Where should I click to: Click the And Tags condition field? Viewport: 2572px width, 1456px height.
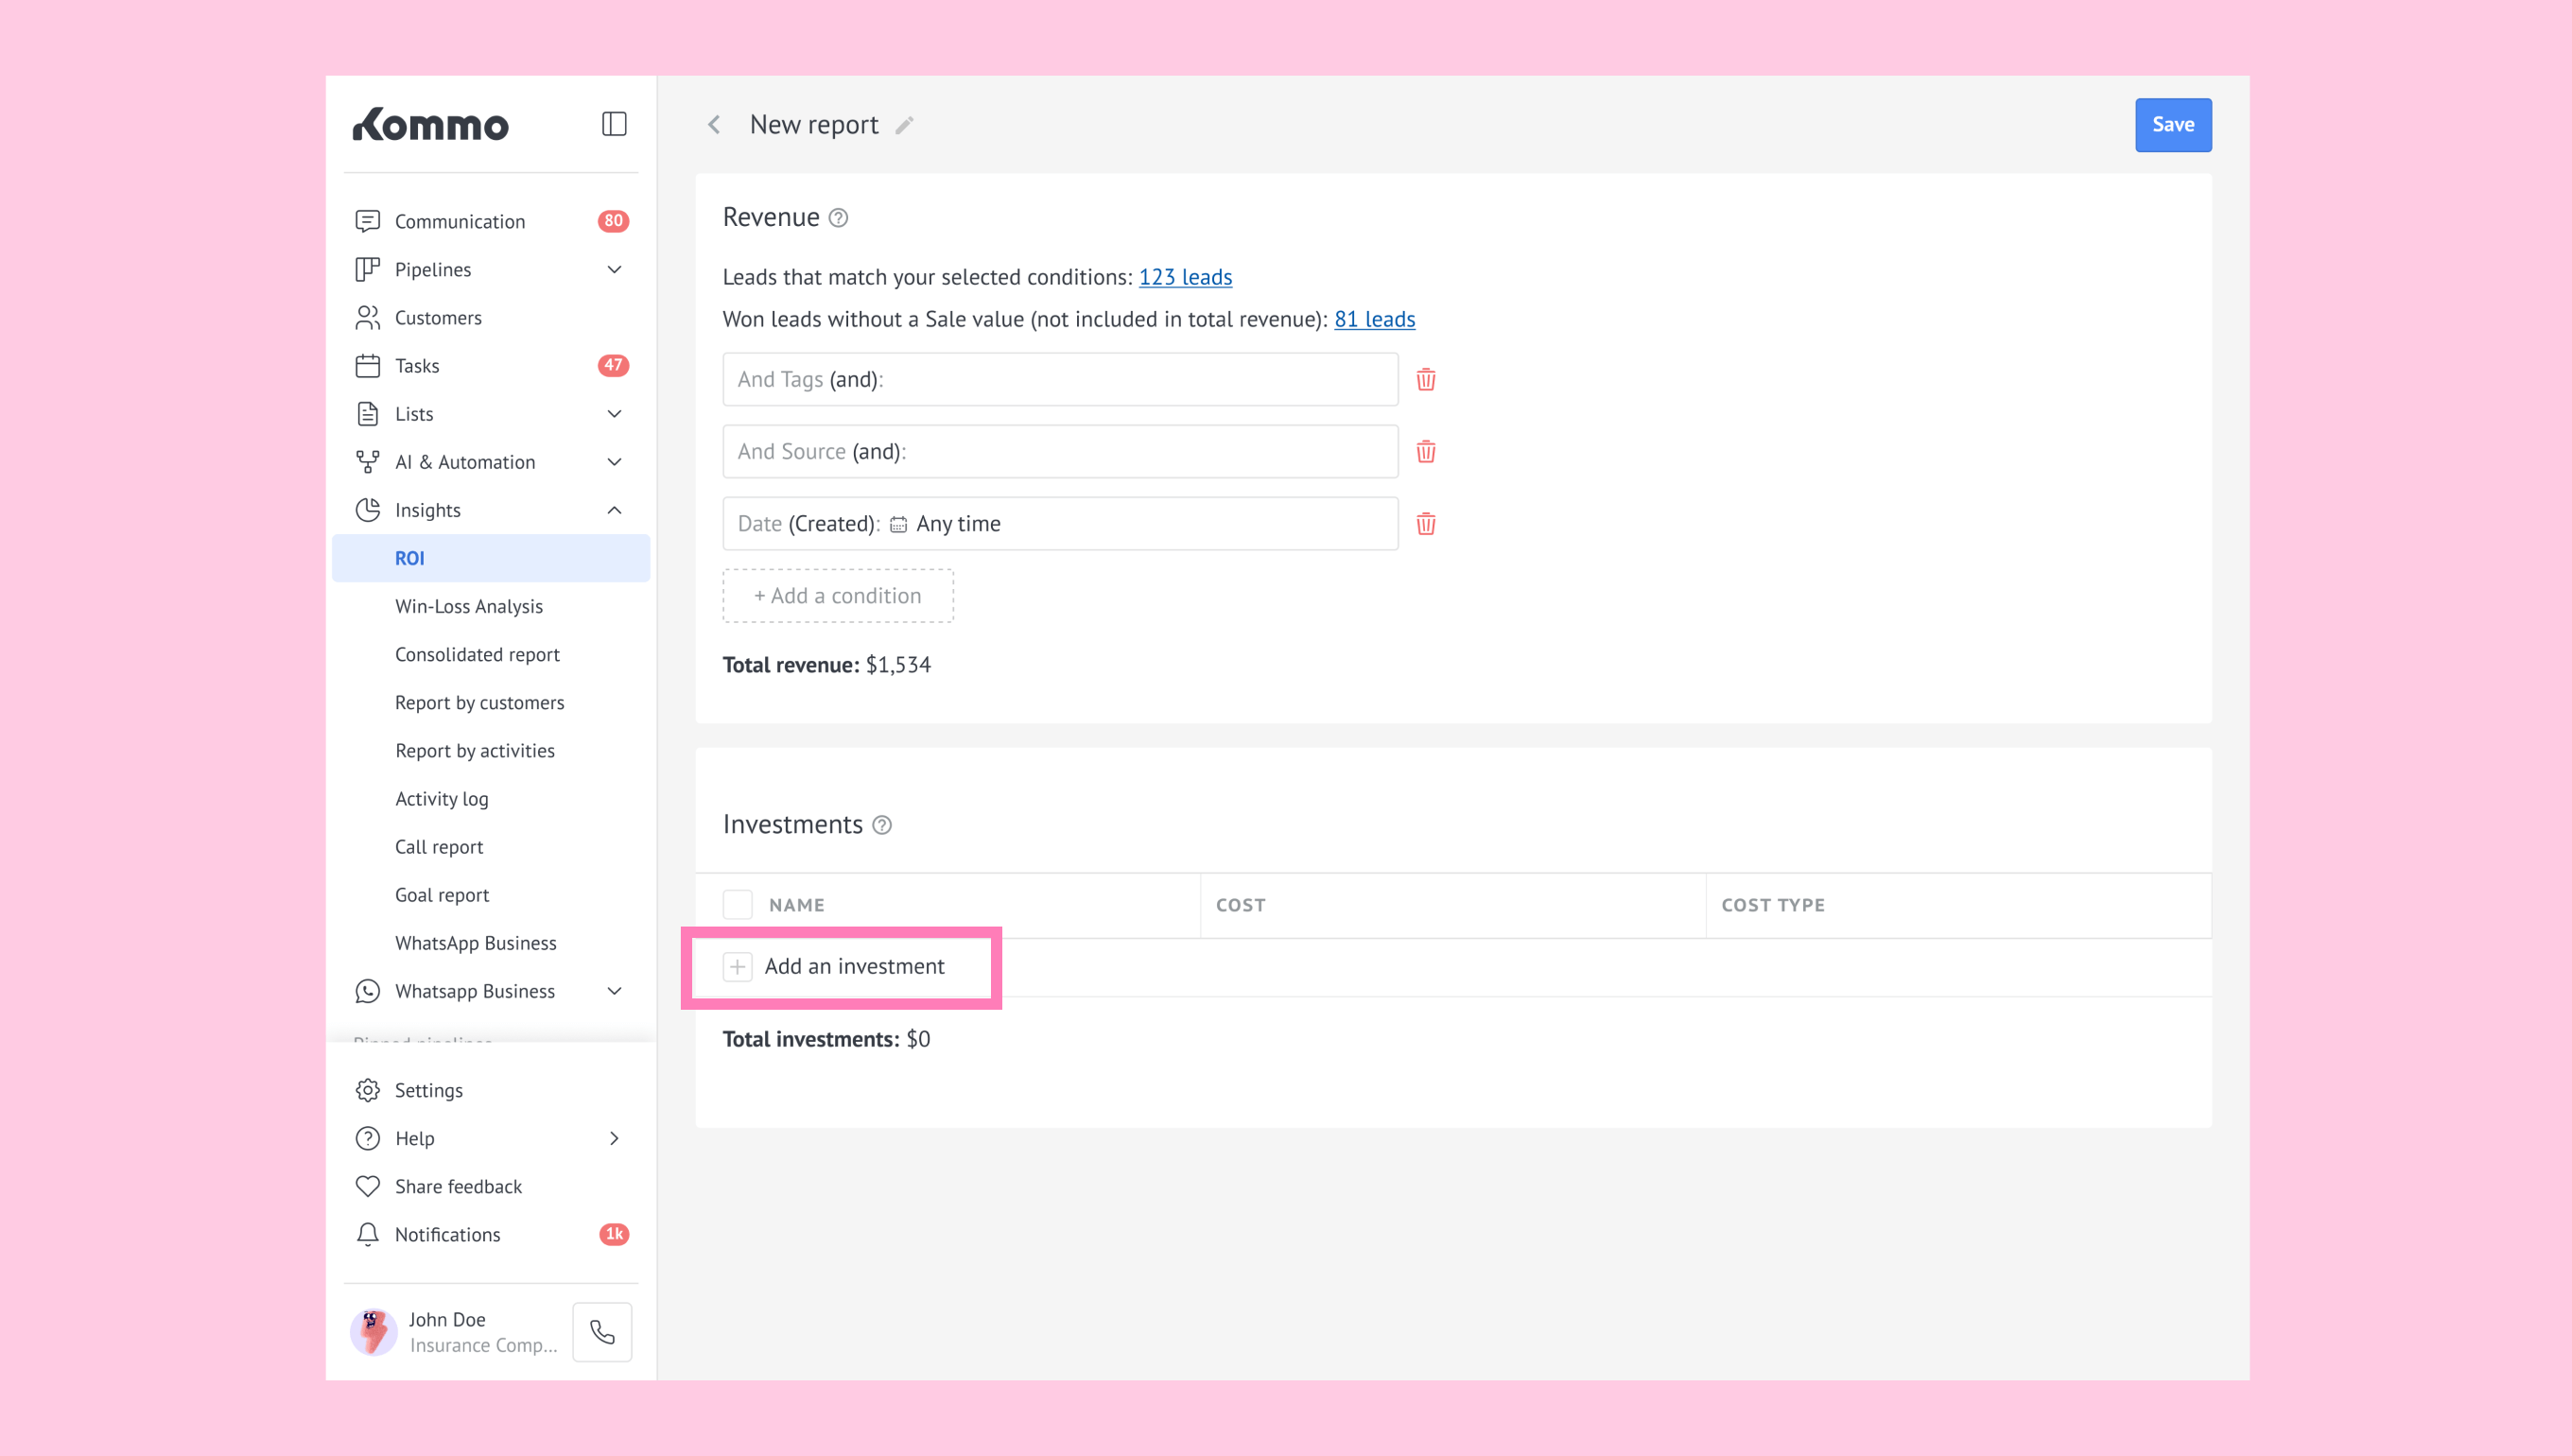(1059, 379)
